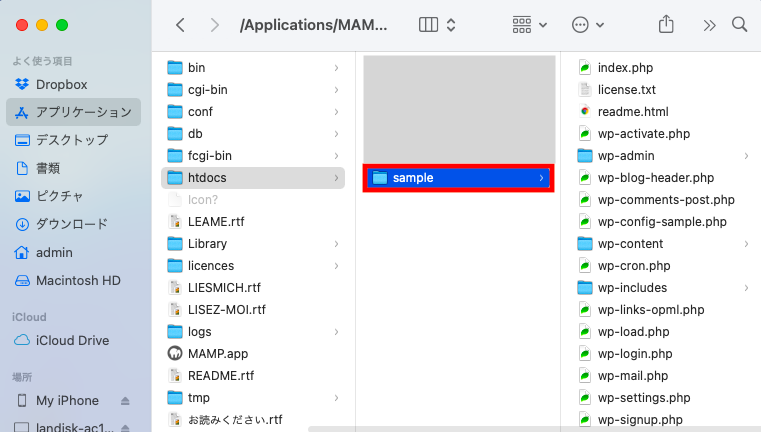Open ダウンロード from the sidebar
Viewport: 761px width, 432px height.
pyautogui.click(x=73, y=224)
